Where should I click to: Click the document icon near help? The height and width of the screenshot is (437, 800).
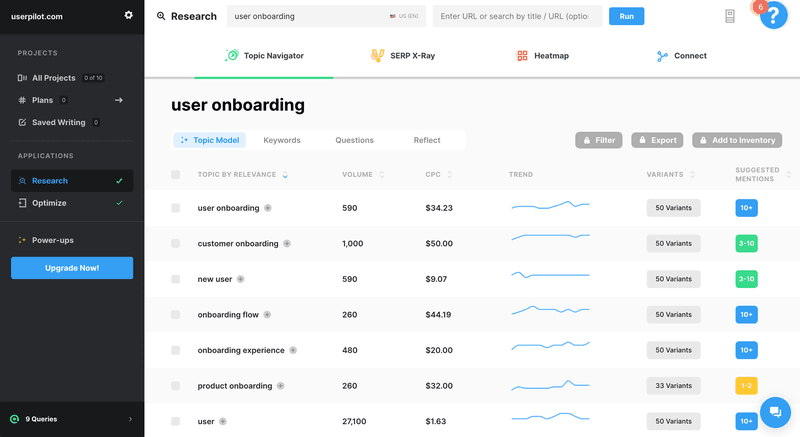[730, 16]
